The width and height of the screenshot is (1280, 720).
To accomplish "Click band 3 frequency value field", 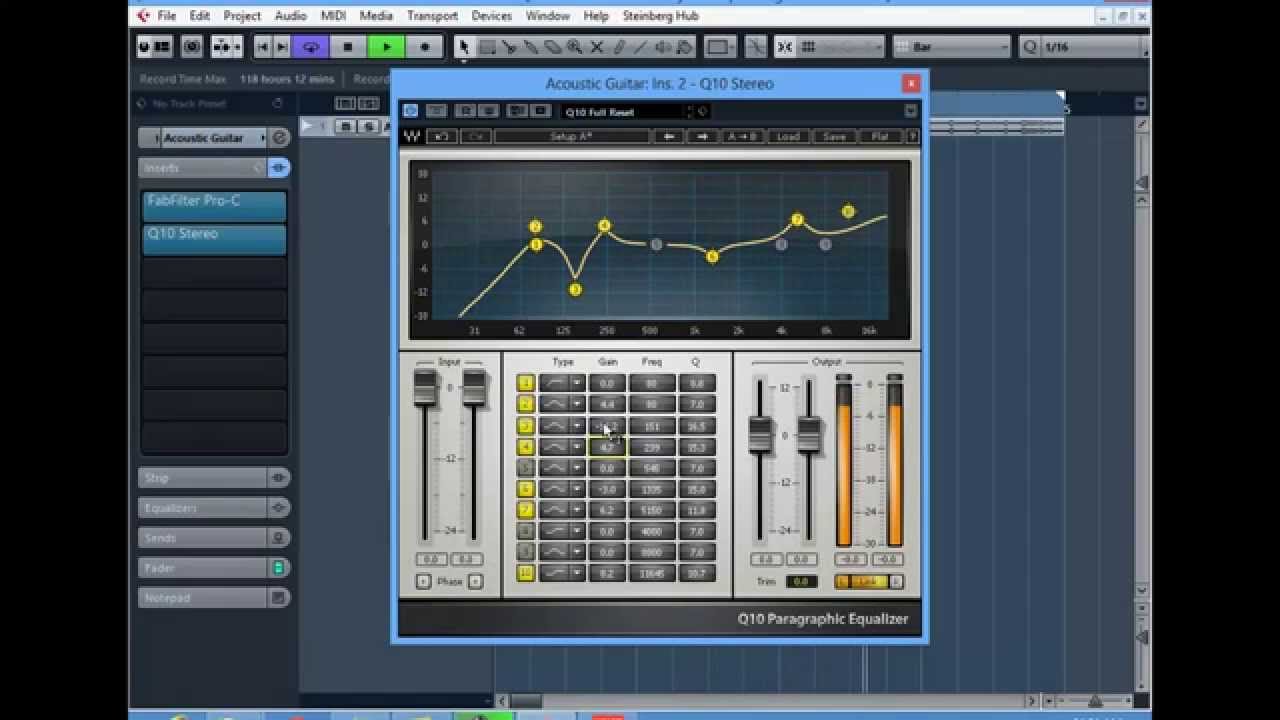I will pyautogui.click(x=652, y=426).
